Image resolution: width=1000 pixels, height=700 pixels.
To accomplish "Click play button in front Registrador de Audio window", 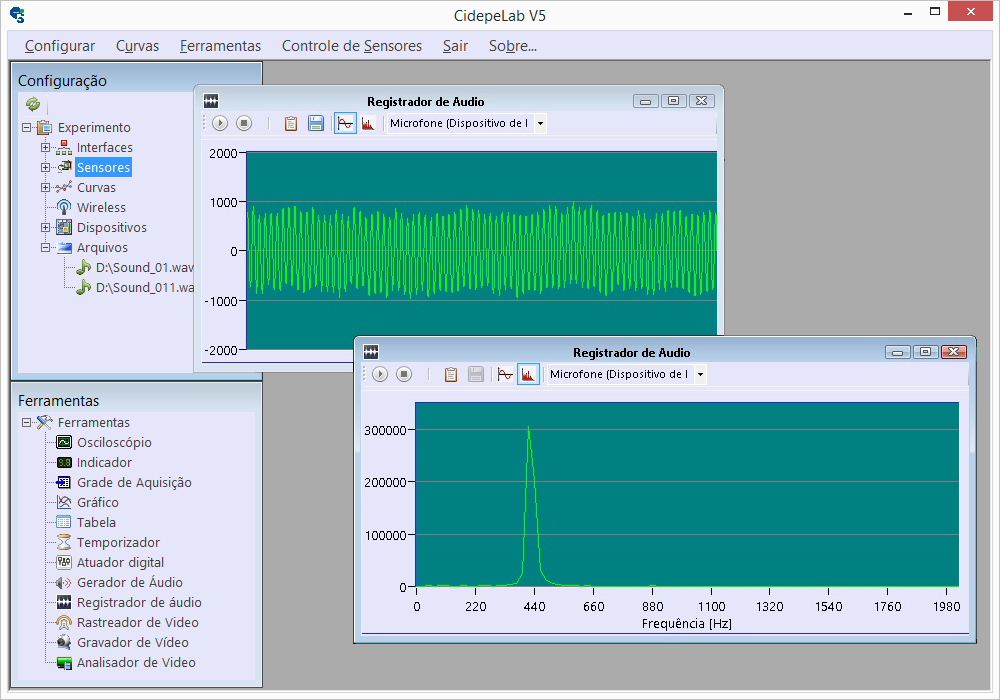I will pyautogui.click(x=380, y=374).
